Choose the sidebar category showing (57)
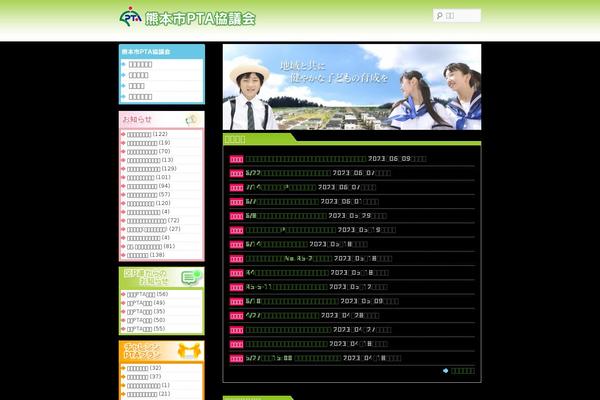 tap(148, 195)
